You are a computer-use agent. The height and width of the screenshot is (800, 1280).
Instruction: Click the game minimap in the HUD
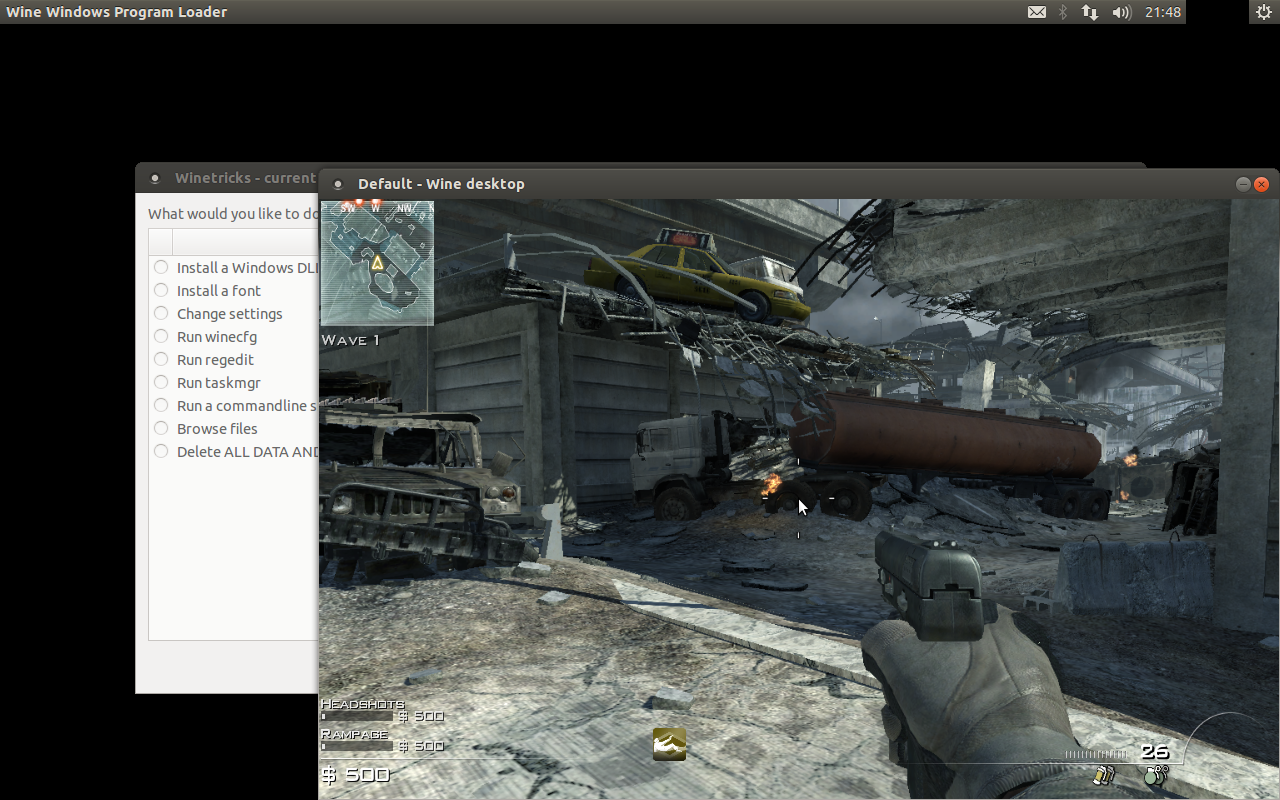(x=377, y=263)
